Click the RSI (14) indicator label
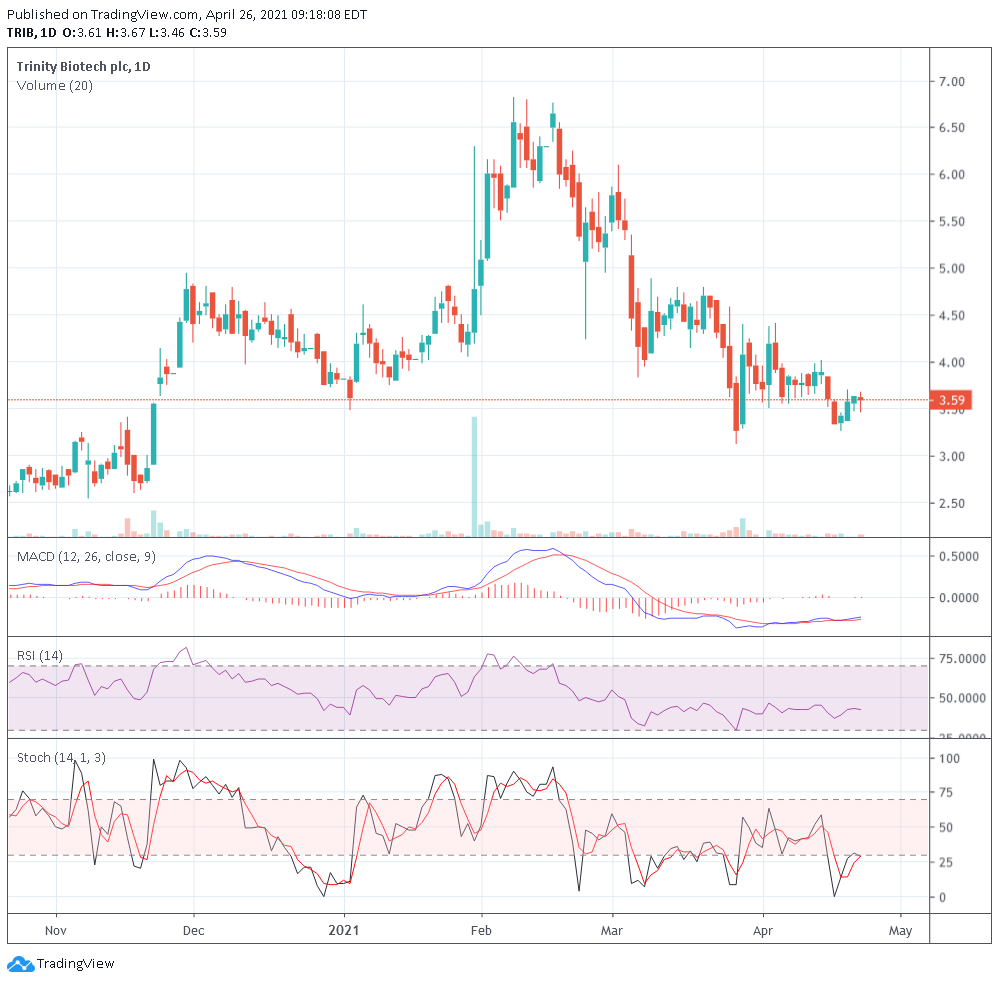The height and width of the screenshot is (984, 999). (40, 656)
